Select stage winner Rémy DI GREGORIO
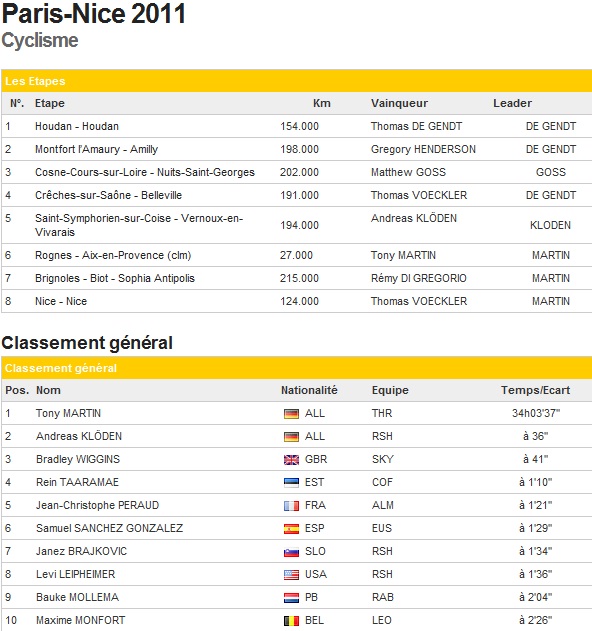Viewport: 592px width, 631px height. click(x=419, y=278)
